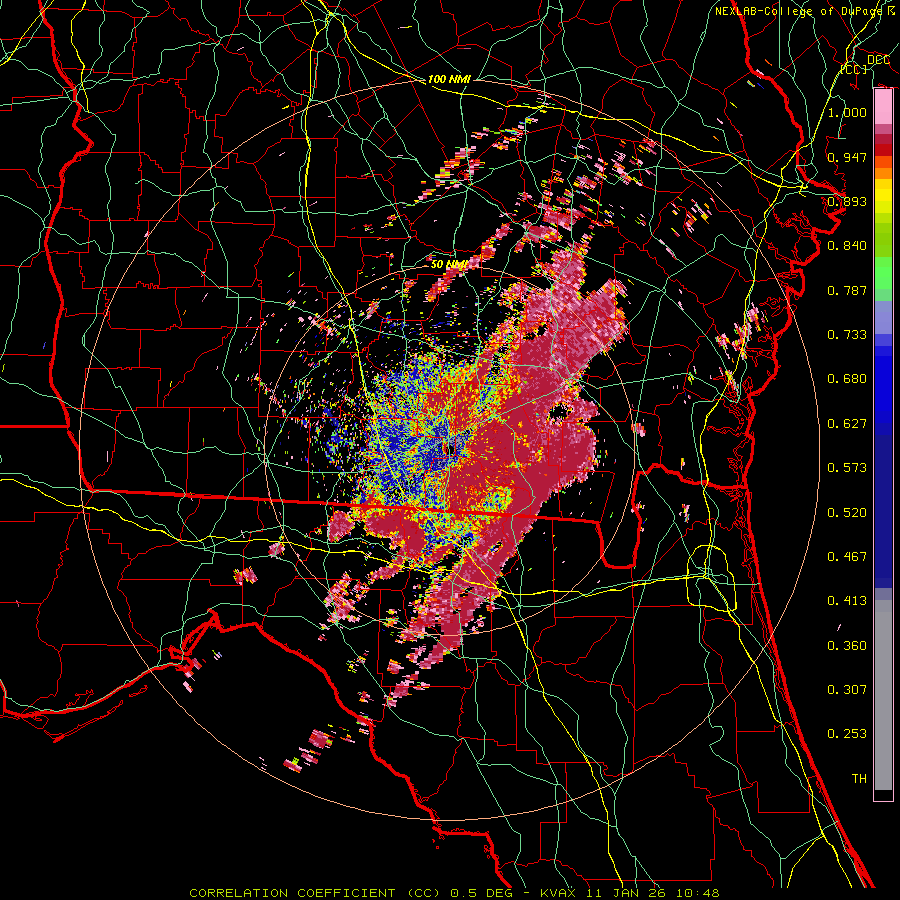Click the 100 NMI range ring label
The height and width of the screenshot is (900, 900).
(449, 79)
